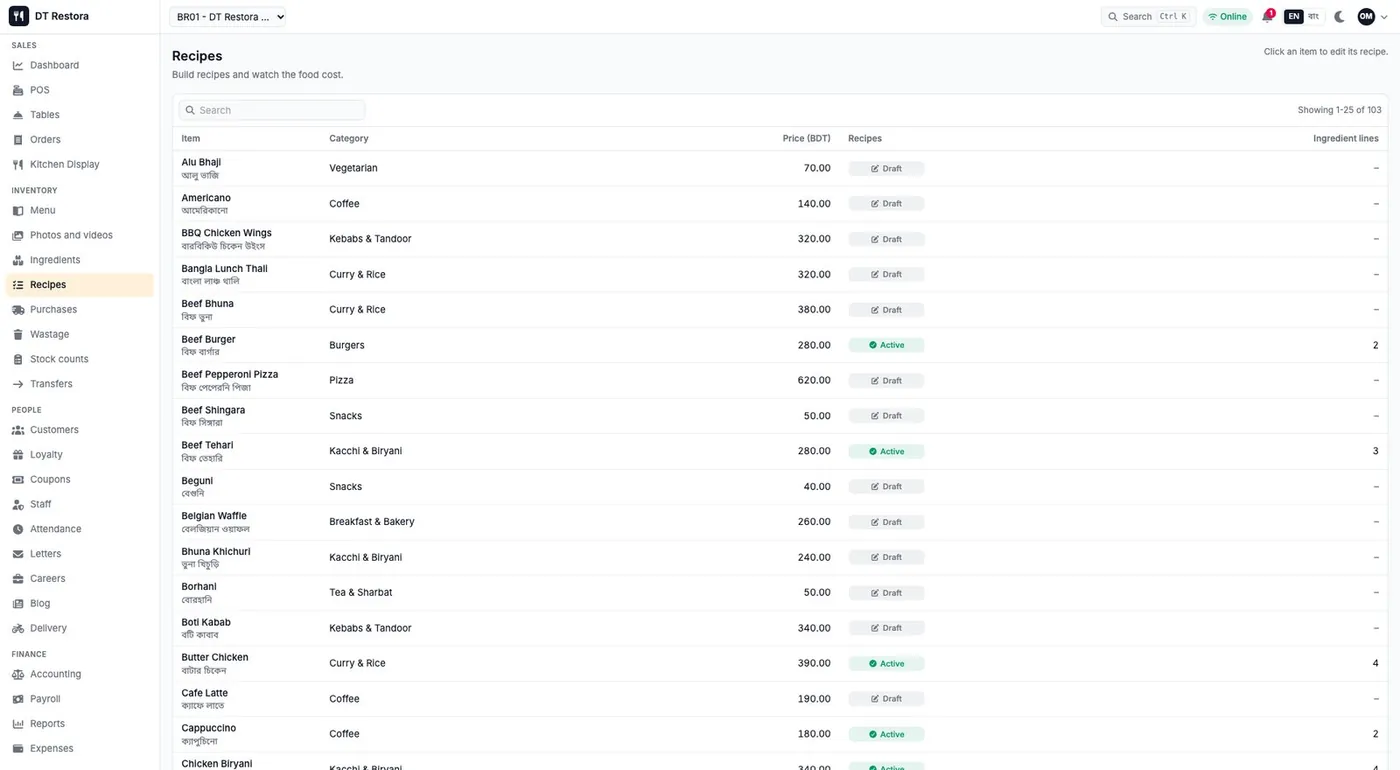Open Kitchen Display using its utensils icon
Viewport: 1400px width, 770px height.
[18, 165]
